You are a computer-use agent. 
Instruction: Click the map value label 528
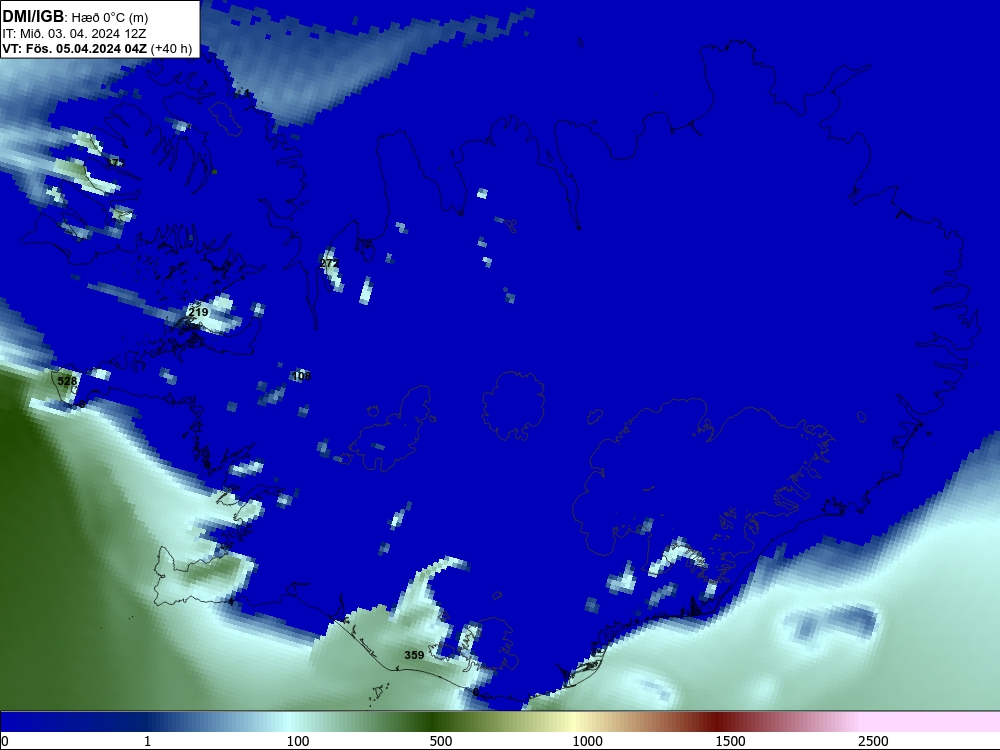coord(67,381)
